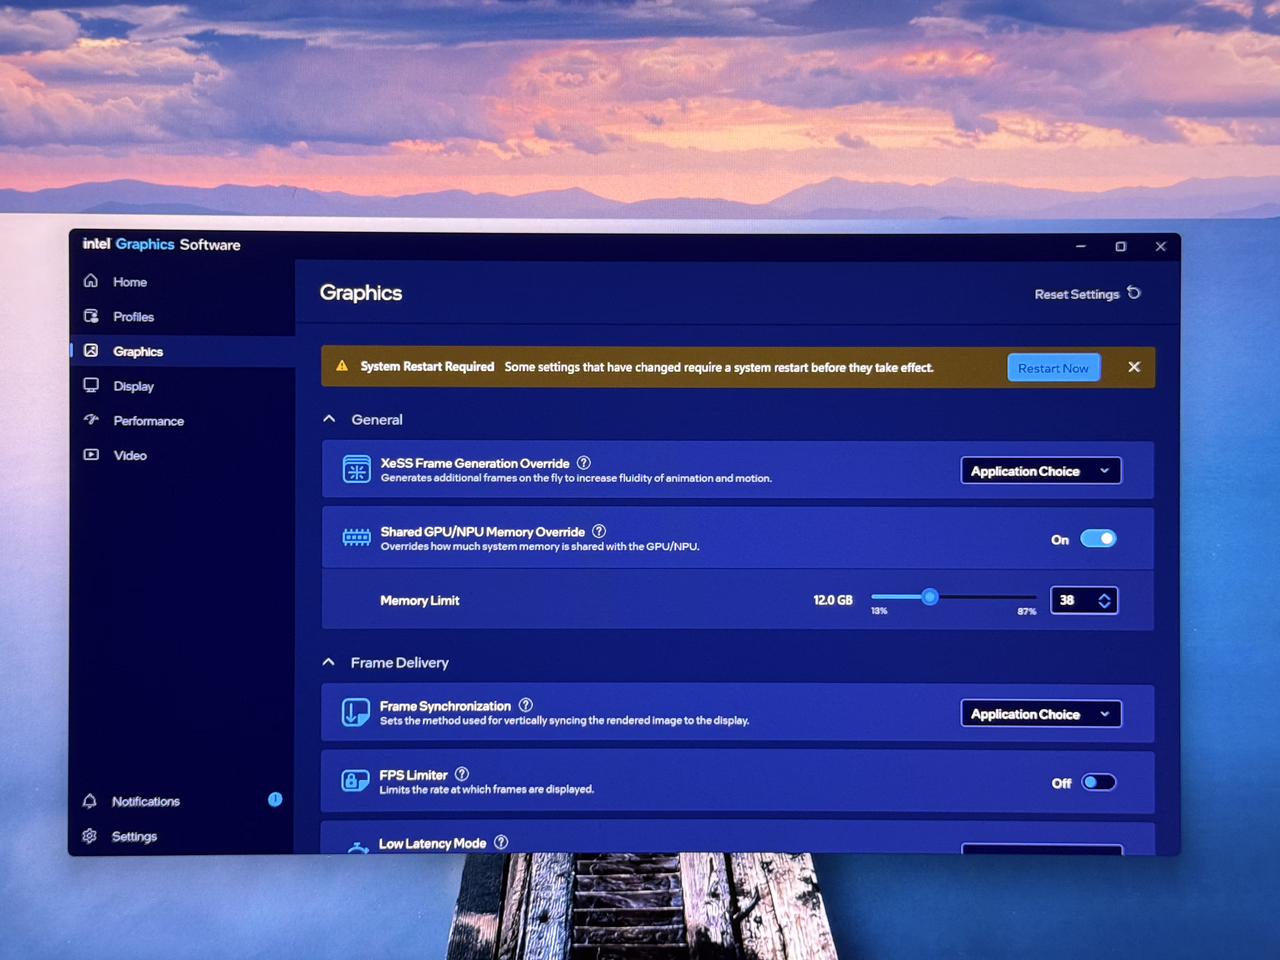
Task: Open Shared GPU/NPU Memory Override help icon
Action: click(x=599, y=531)
